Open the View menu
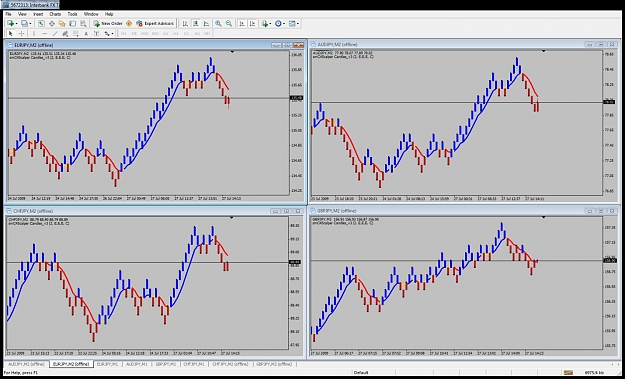 (22, 14)
